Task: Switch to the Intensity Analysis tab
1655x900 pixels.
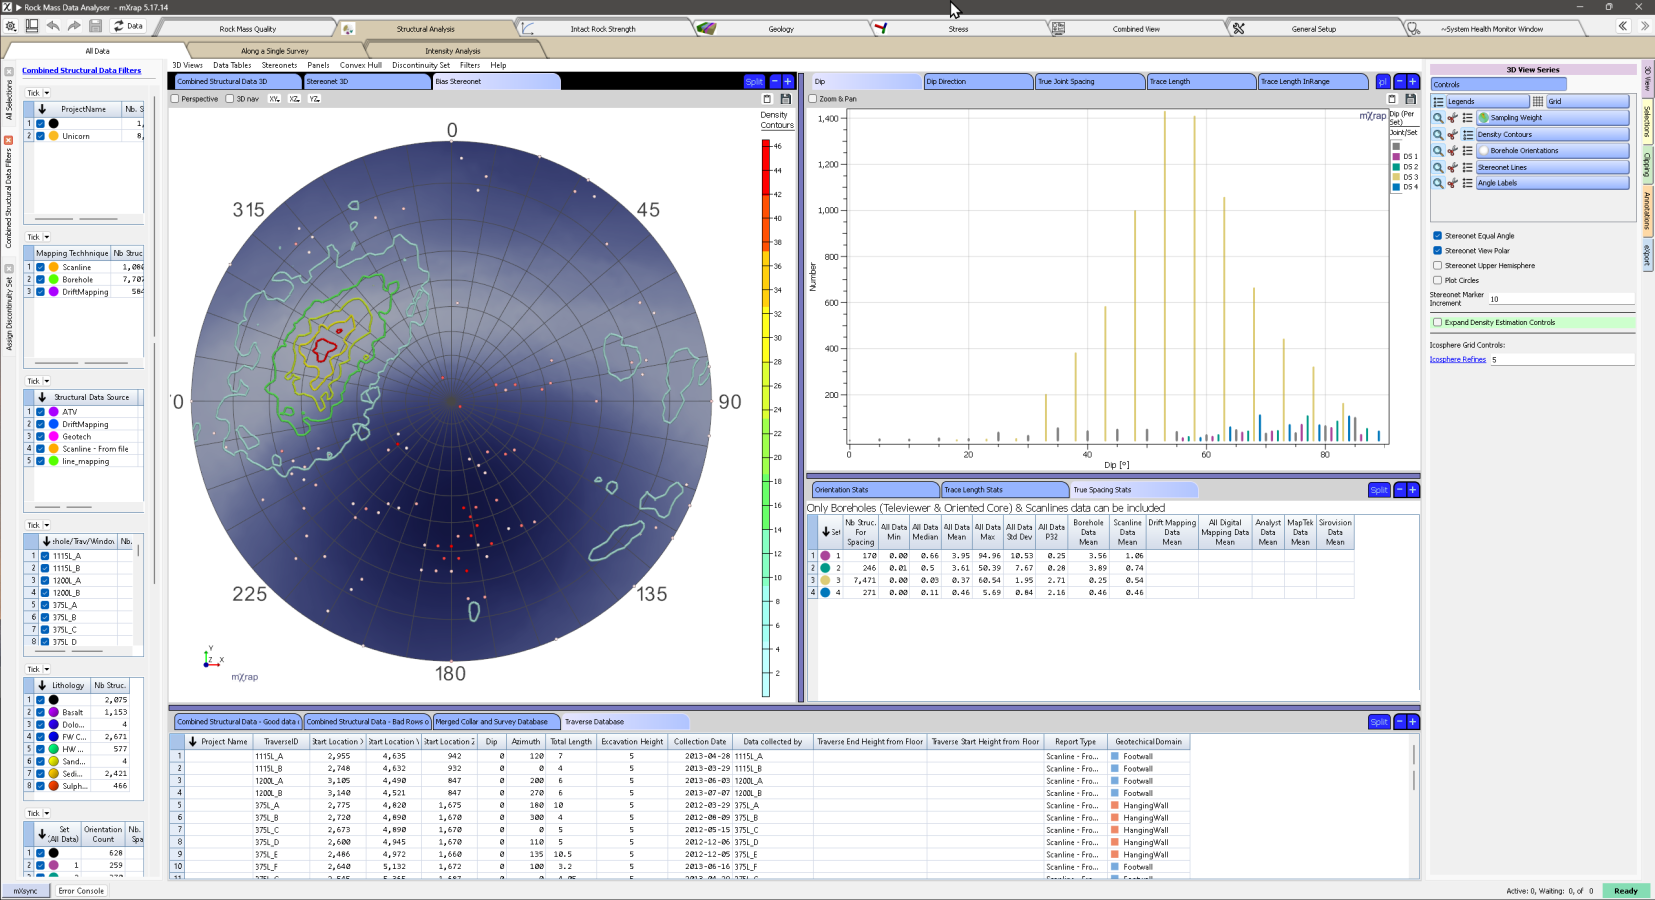Action: tap(453, 51)
